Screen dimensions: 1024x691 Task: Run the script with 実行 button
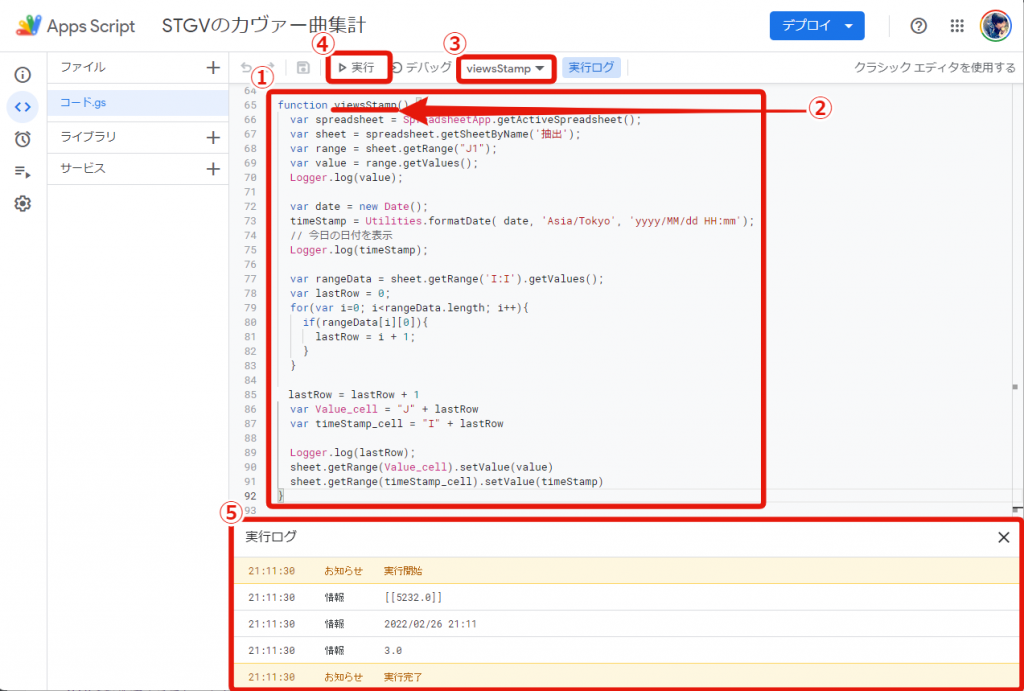point(356,68)
